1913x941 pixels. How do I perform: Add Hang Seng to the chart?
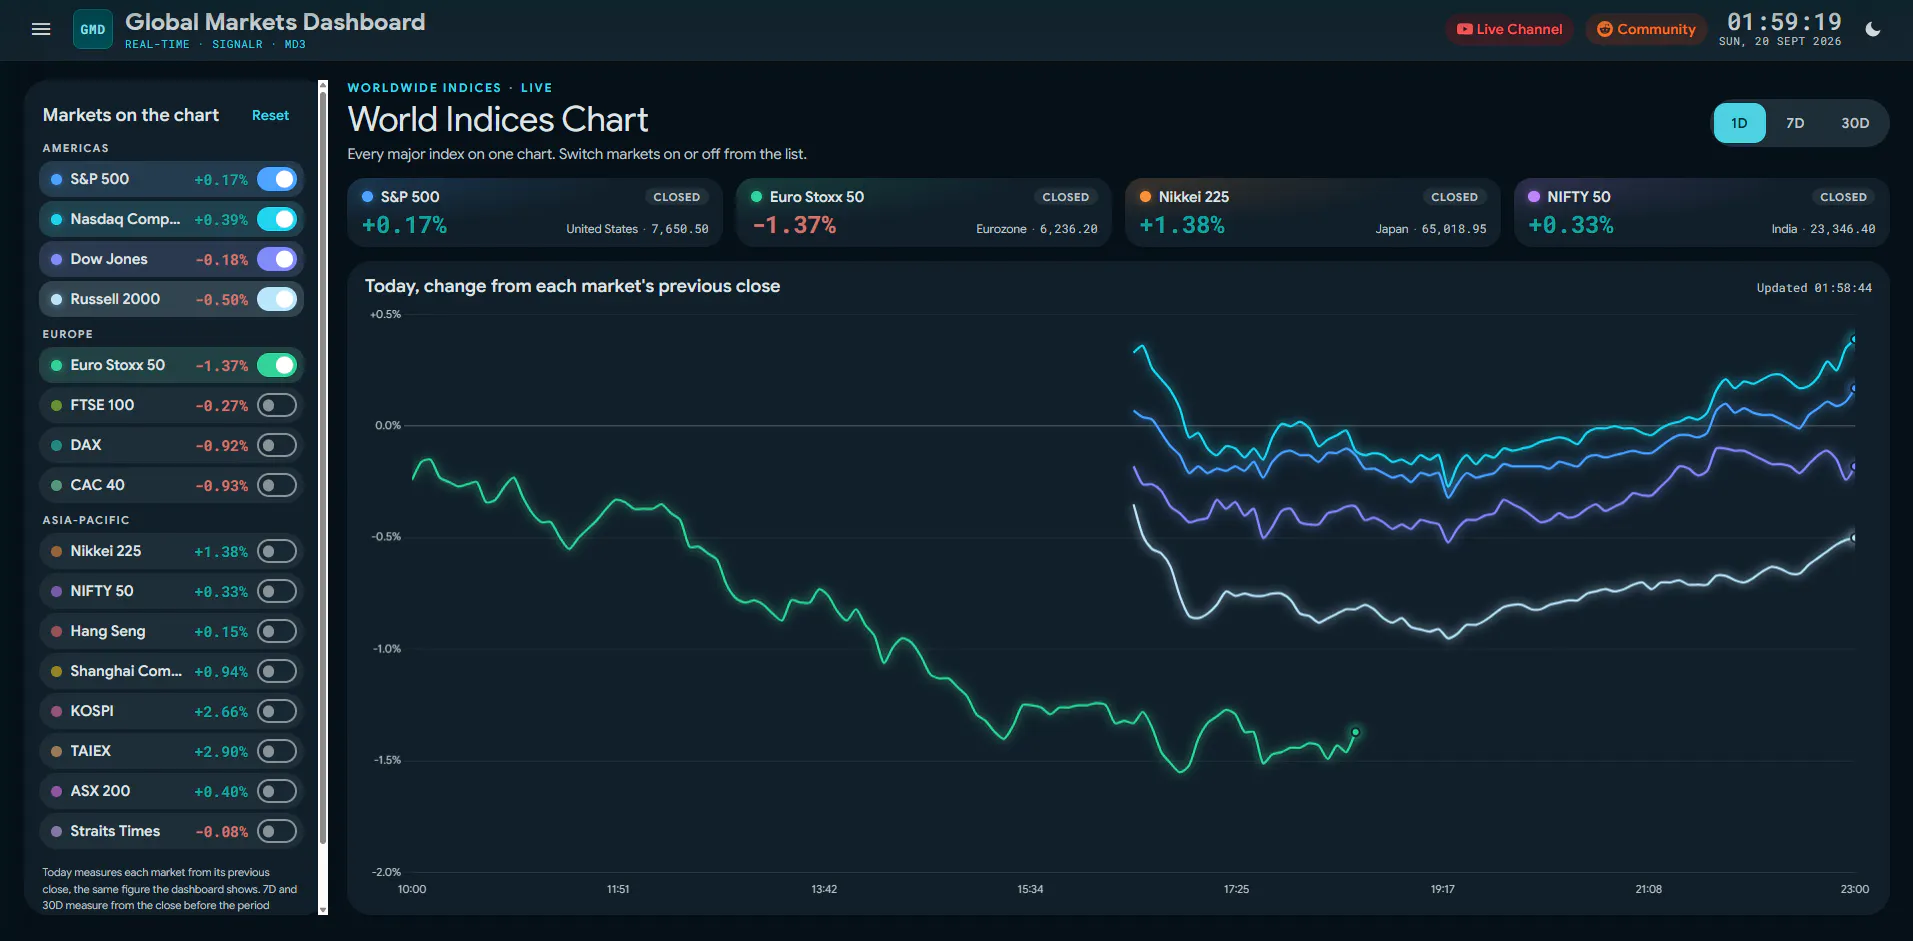coord(277,631)
